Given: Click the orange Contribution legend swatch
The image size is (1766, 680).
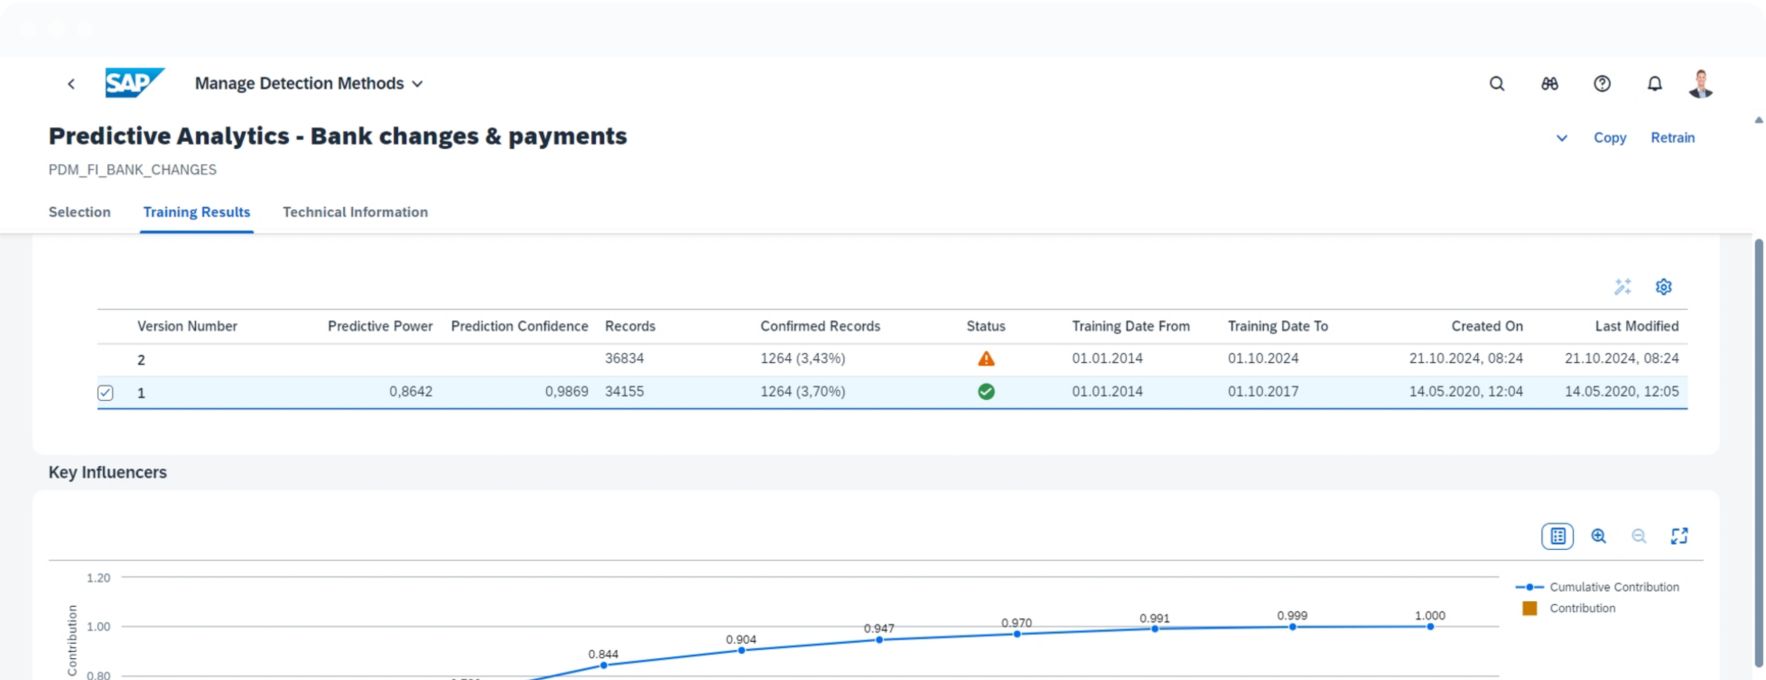Looking at the screenshot, I should [x=1529, y=608].
